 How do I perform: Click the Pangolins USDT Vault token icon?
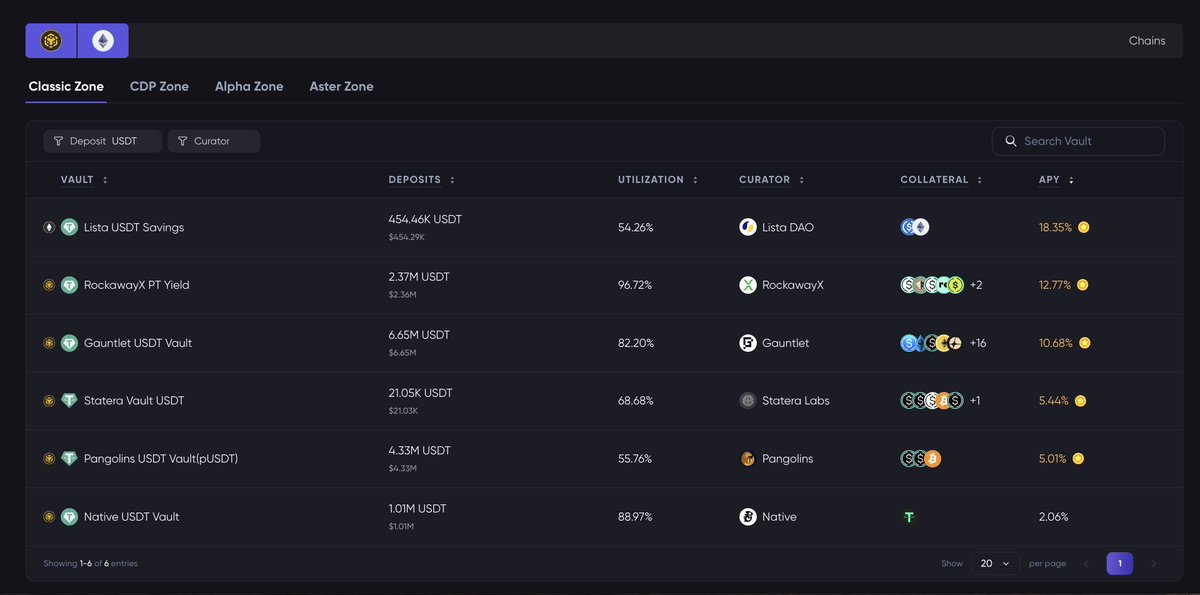point(69,459)
